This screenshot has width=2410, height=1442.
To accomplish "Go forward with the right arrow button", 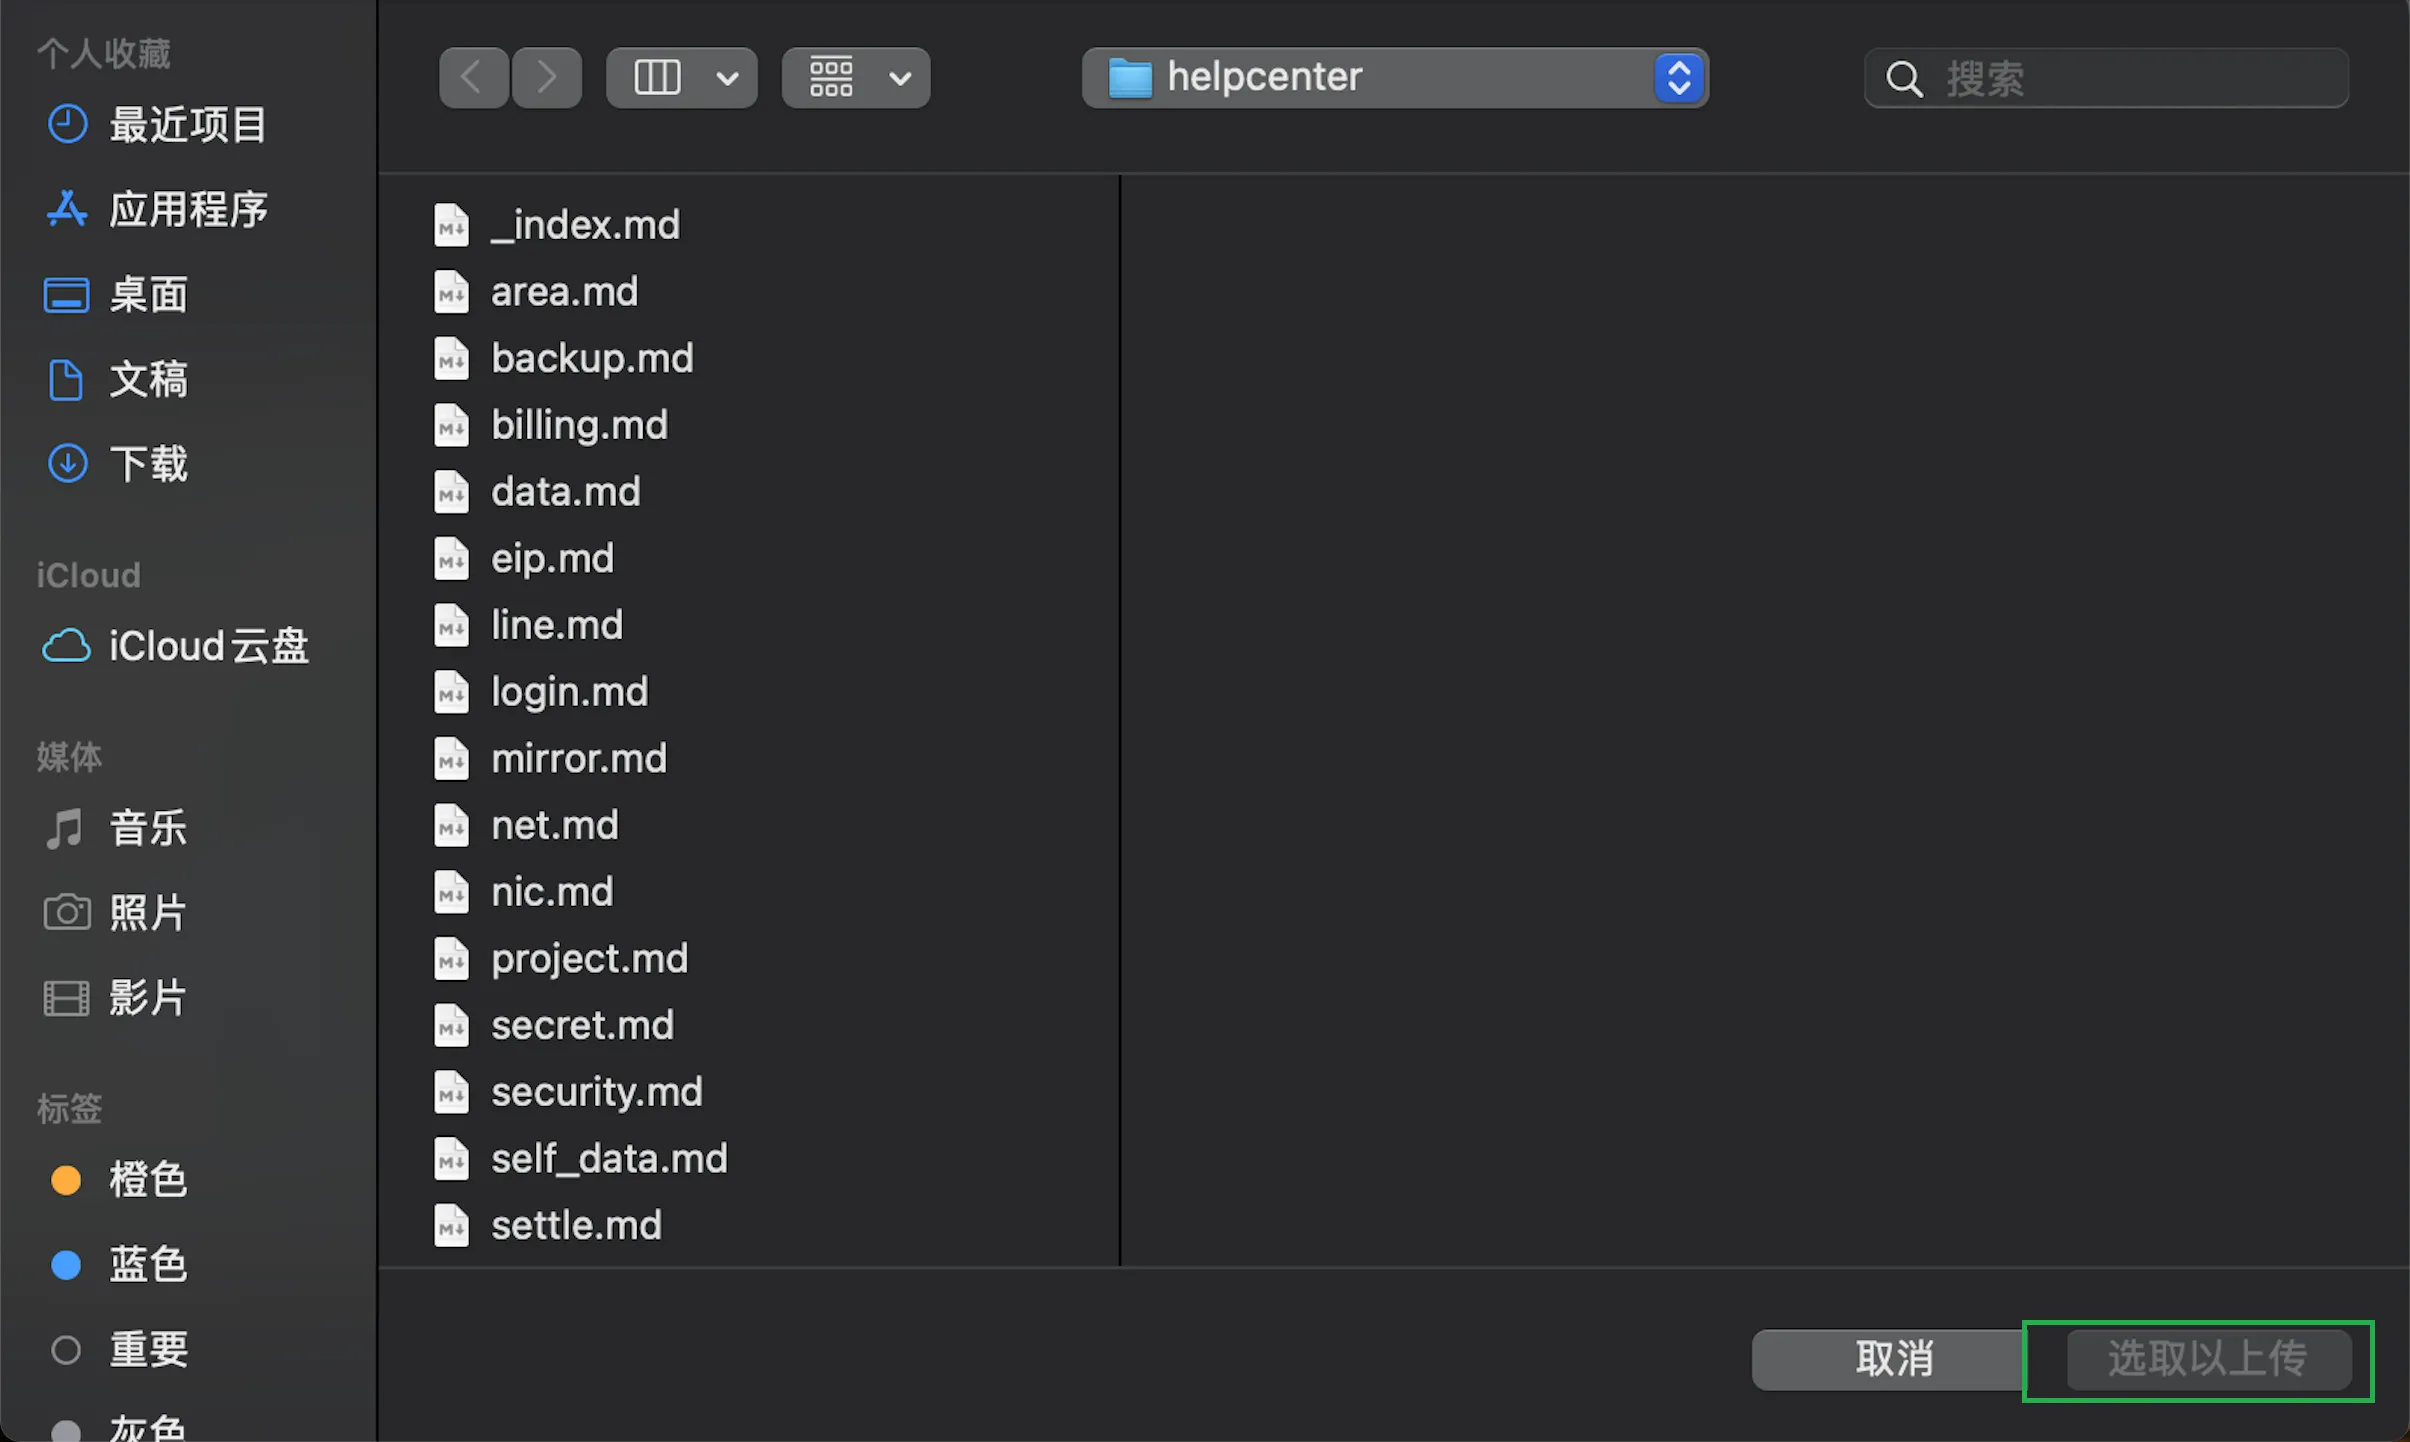I will [x=546, y=77].
